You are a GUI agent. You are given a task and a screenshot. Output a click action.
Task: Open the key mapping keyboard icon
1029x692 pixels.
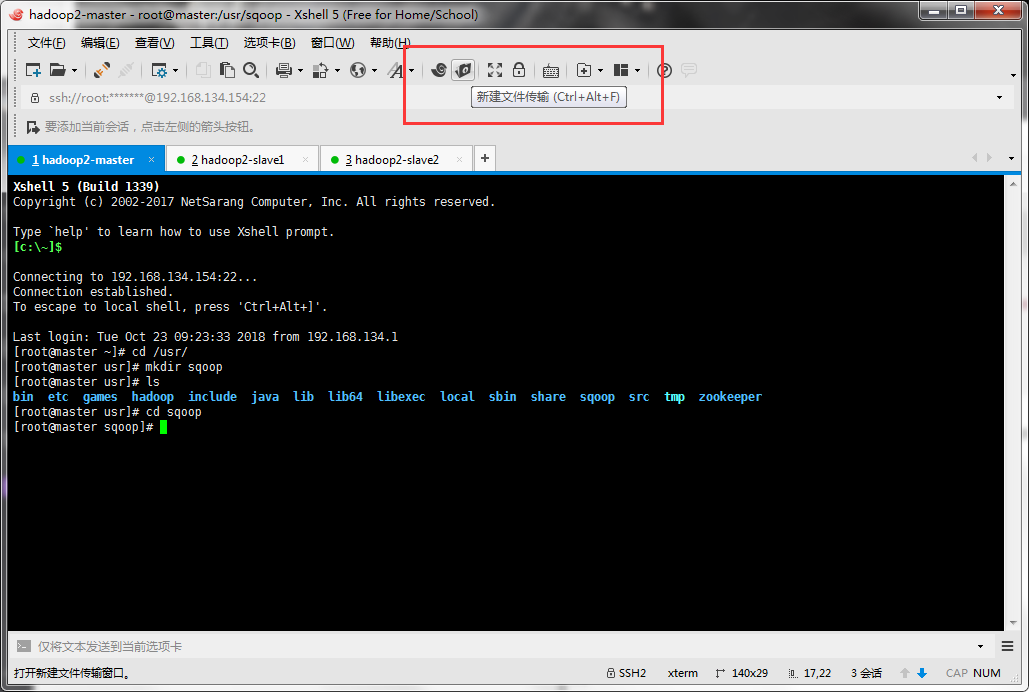[551, 71]
